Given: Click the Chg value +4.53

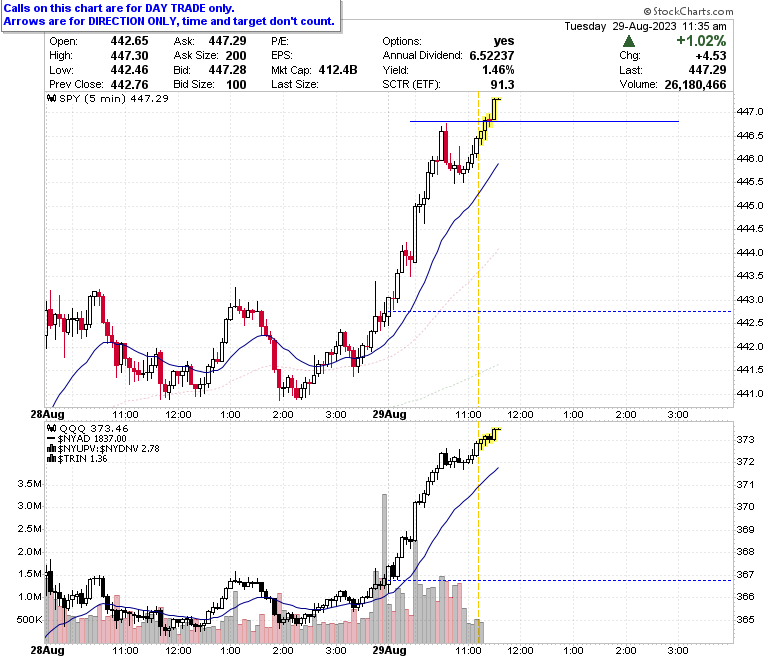Looking at the screenshot, I should pyautogui.click(x=711, y=55).
